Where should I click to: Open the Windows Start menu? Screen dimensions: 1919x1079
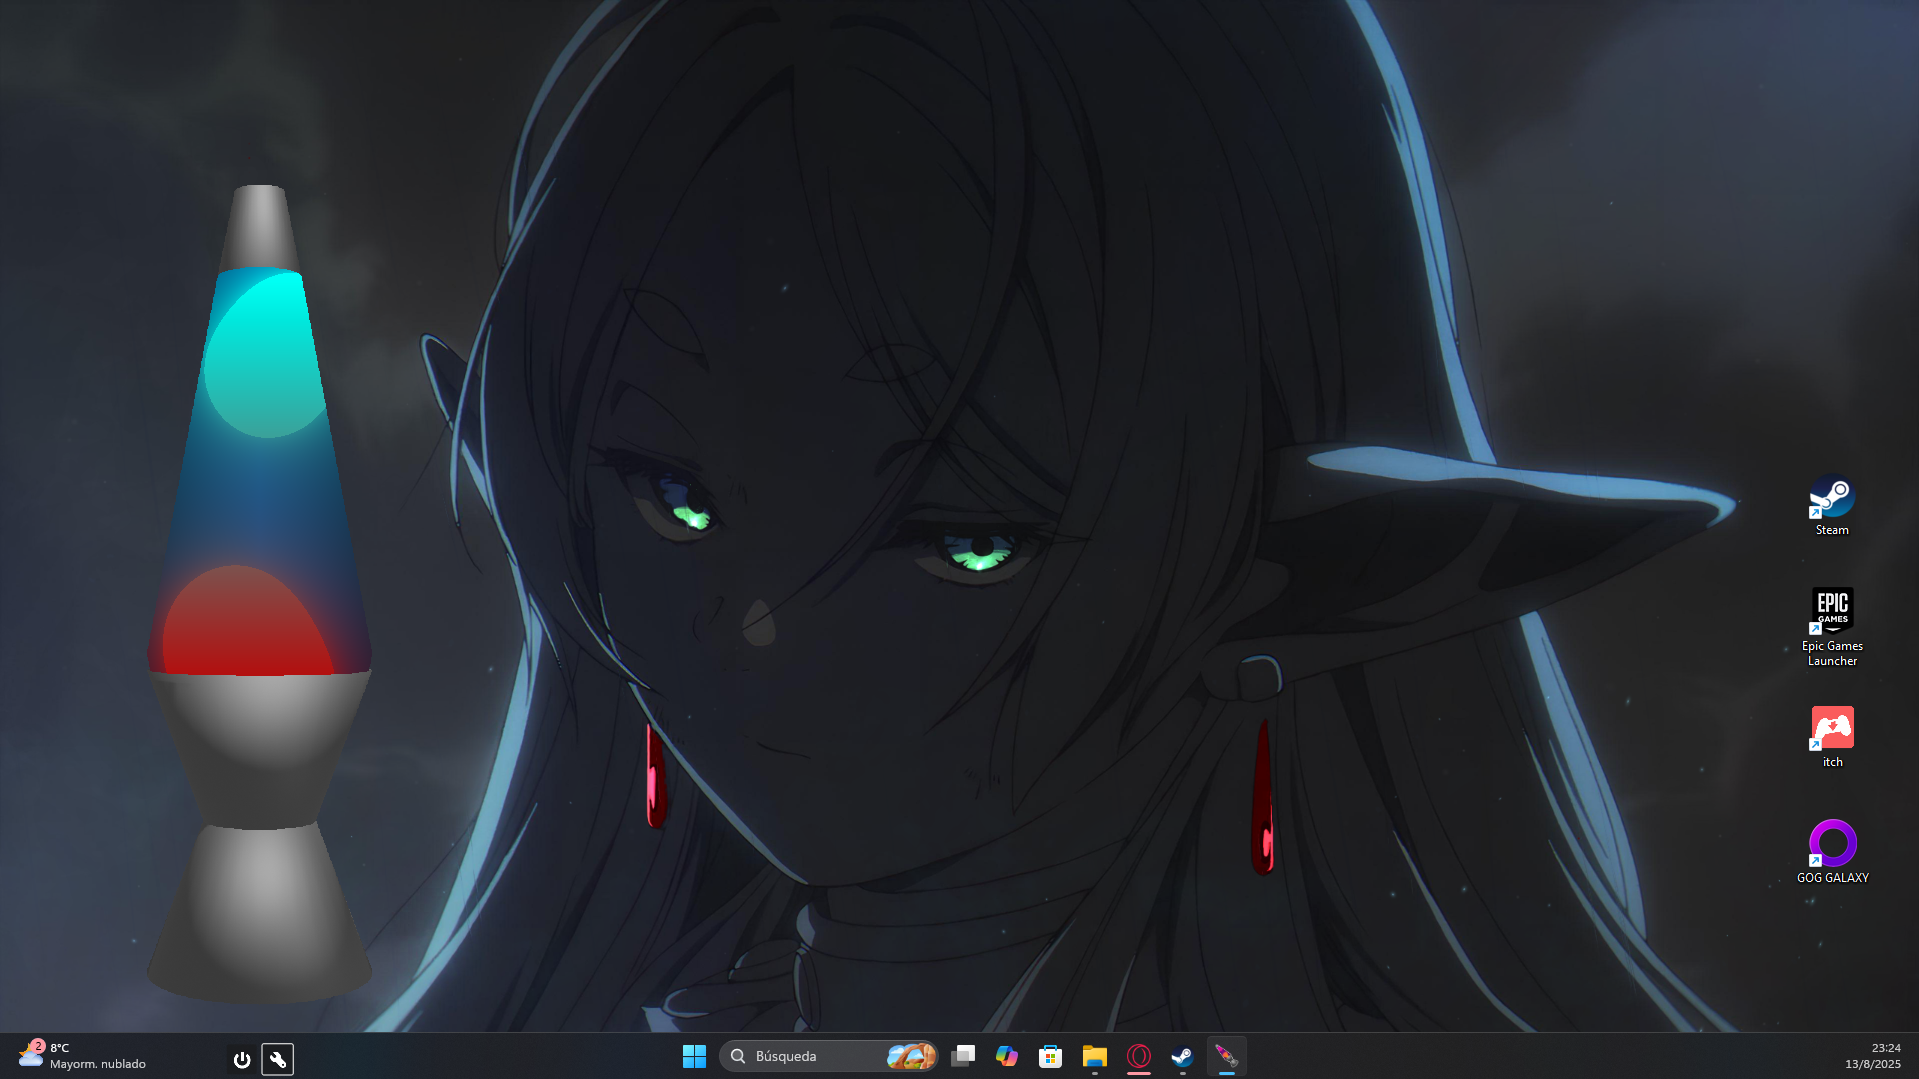pos(694,1056)
